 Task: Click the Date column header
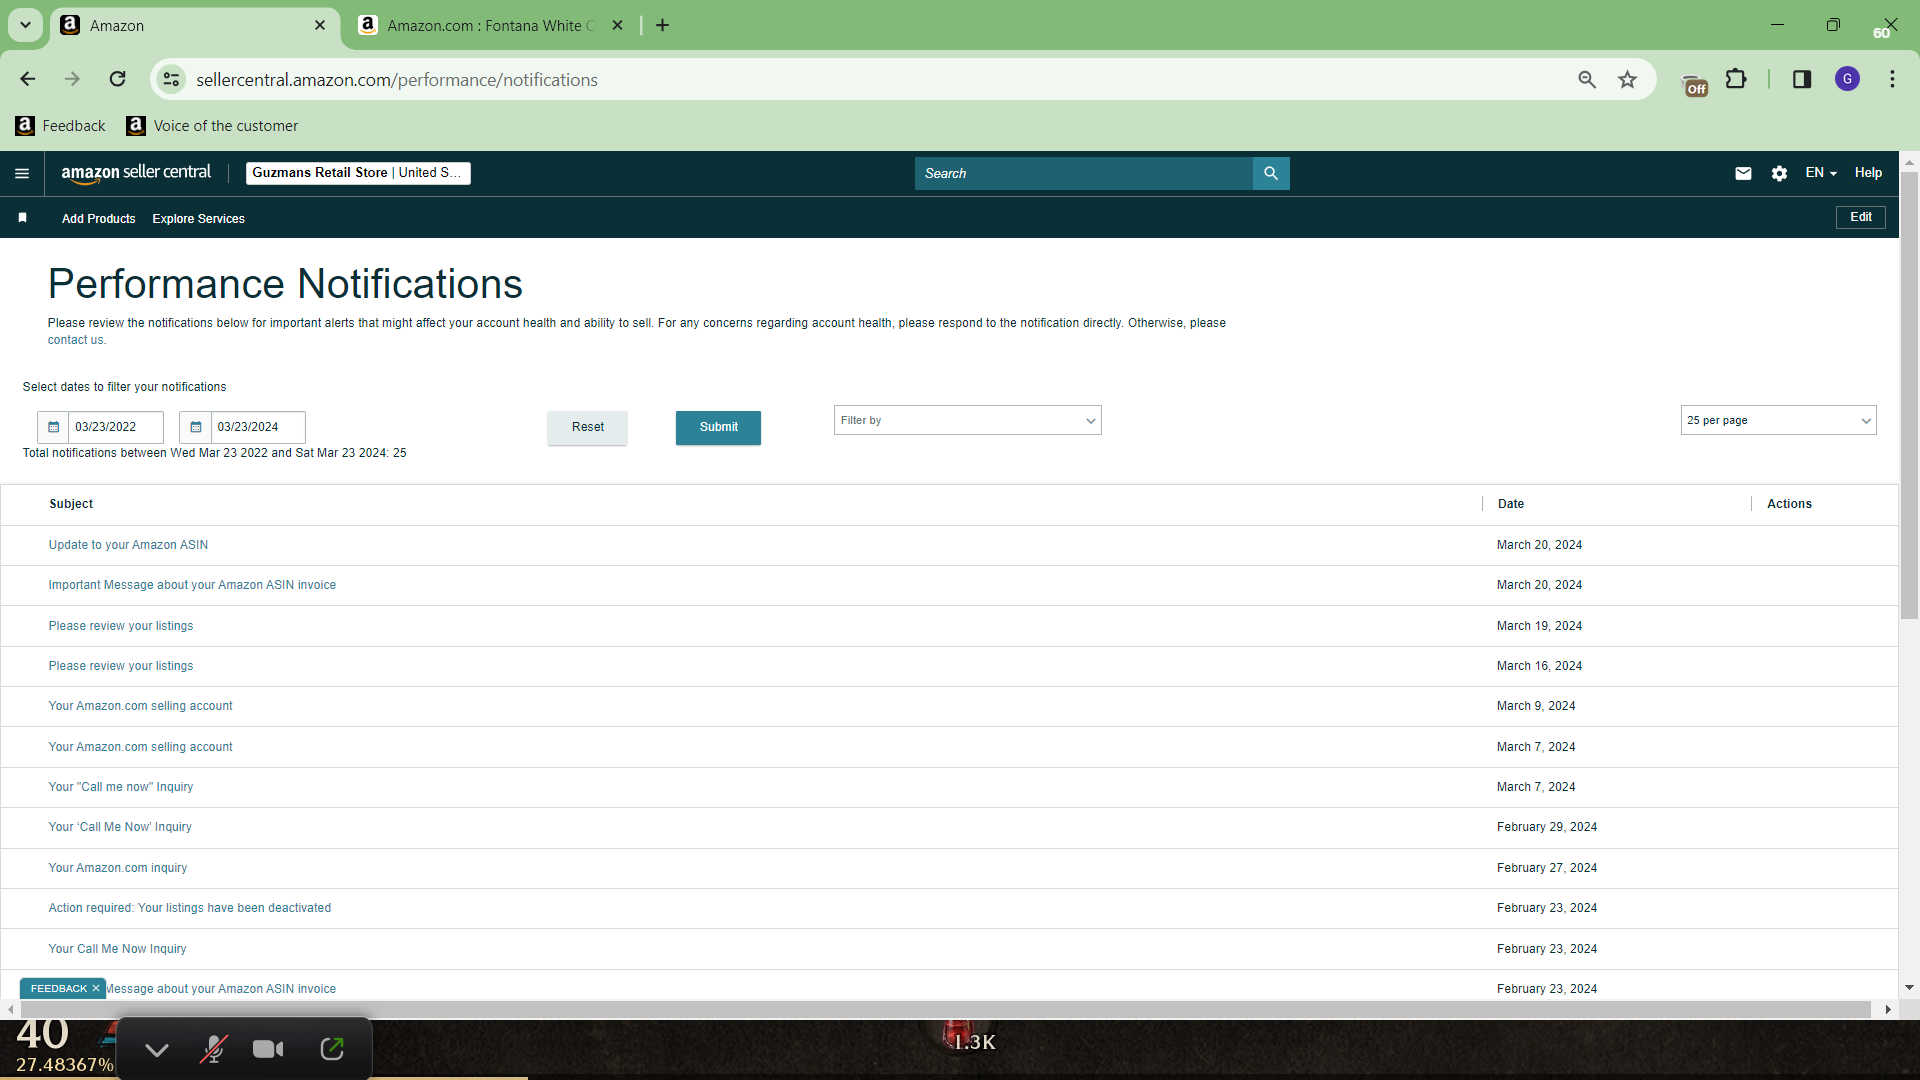pos(1511,504)
